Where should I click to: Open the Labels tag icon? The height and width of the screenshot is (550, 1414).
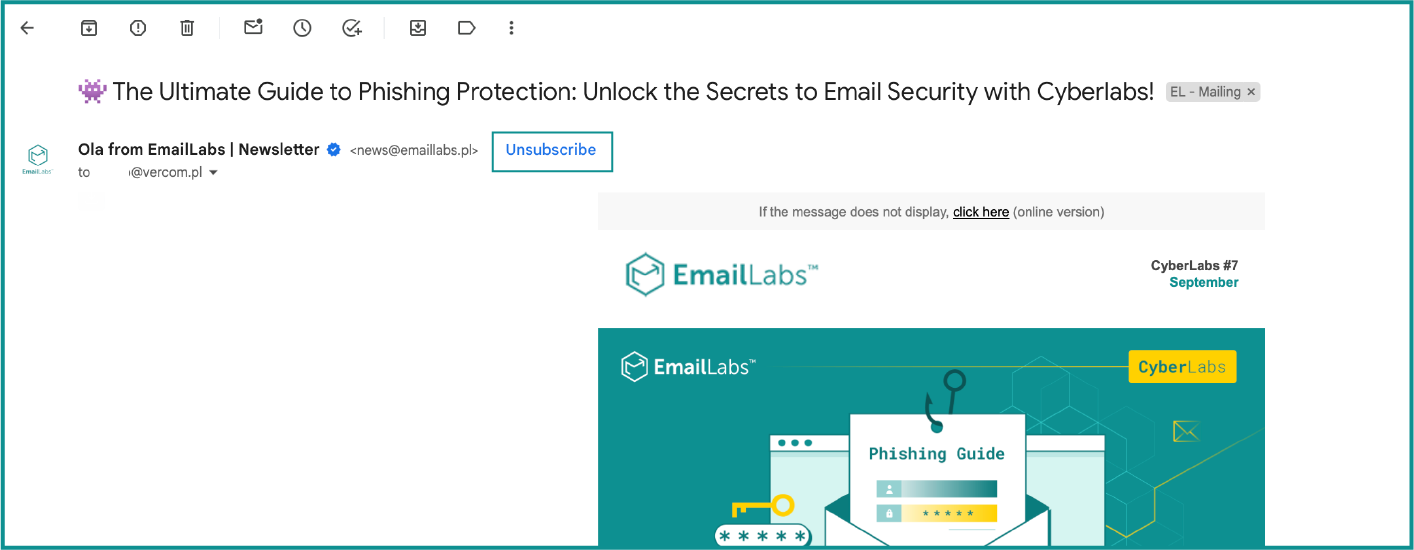[467, 28]
